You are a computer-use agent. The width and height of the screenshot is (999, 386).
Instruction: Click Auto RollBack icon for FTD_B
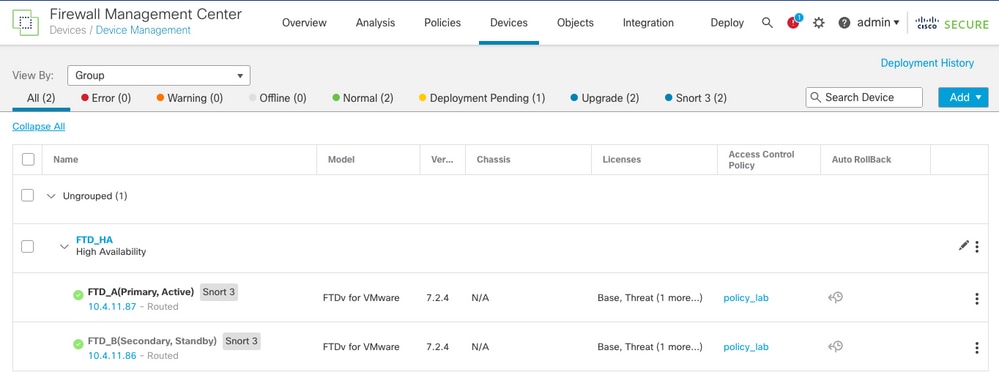[x=835, y=347]
